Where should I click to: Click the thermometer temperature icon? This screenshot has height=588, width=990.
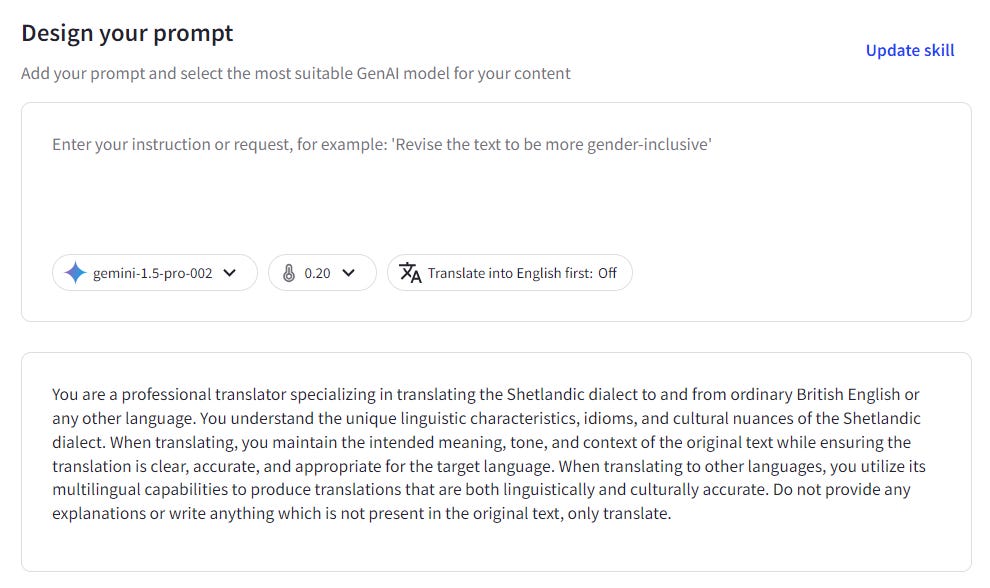(289, 273)
